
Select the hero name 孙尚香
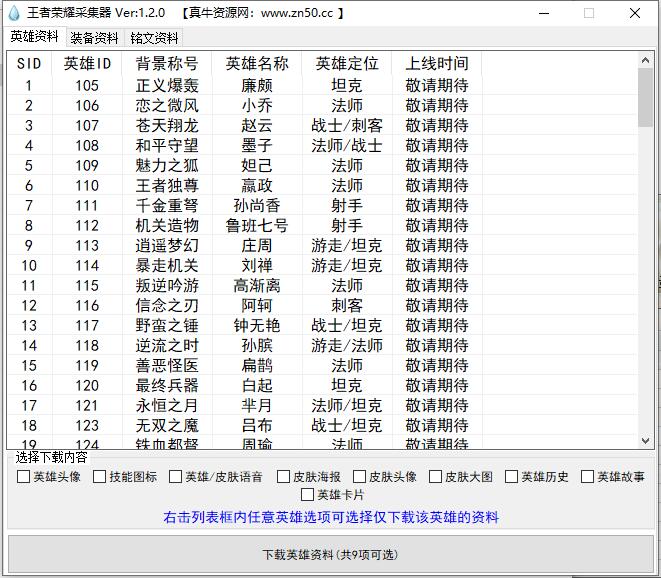[x=257, y=206]
